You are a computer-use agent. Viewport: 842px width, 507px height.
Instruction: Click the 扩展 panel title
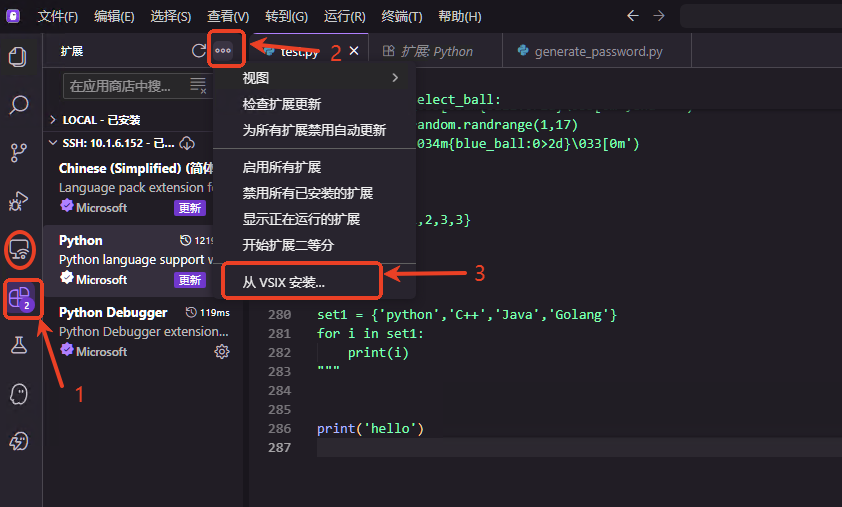[x=72, y=51]
